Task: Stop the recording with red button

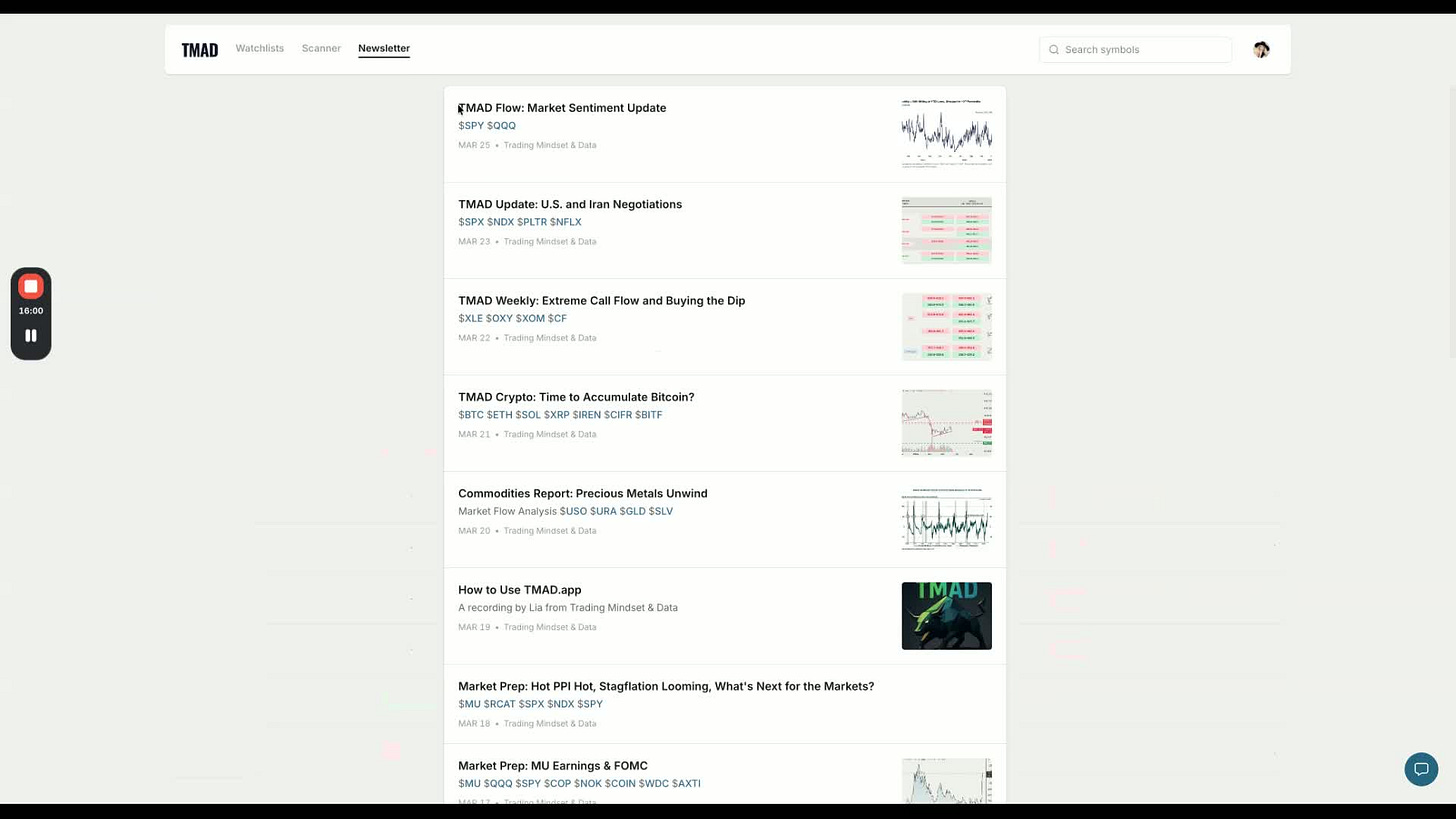Action: (x=31, y=286)
